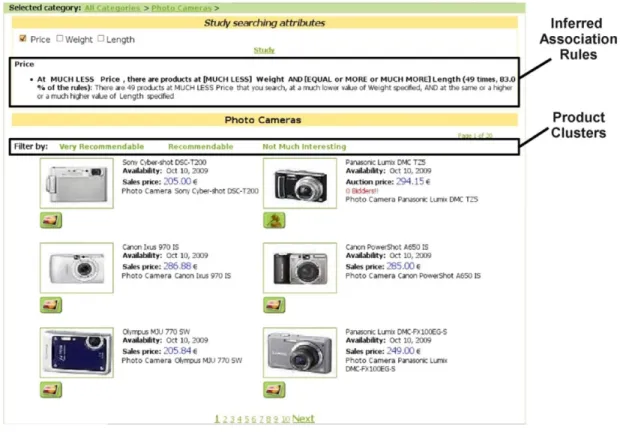Click Panasonic Lumix DMC-FX100EG-S product title

point(396,332)
